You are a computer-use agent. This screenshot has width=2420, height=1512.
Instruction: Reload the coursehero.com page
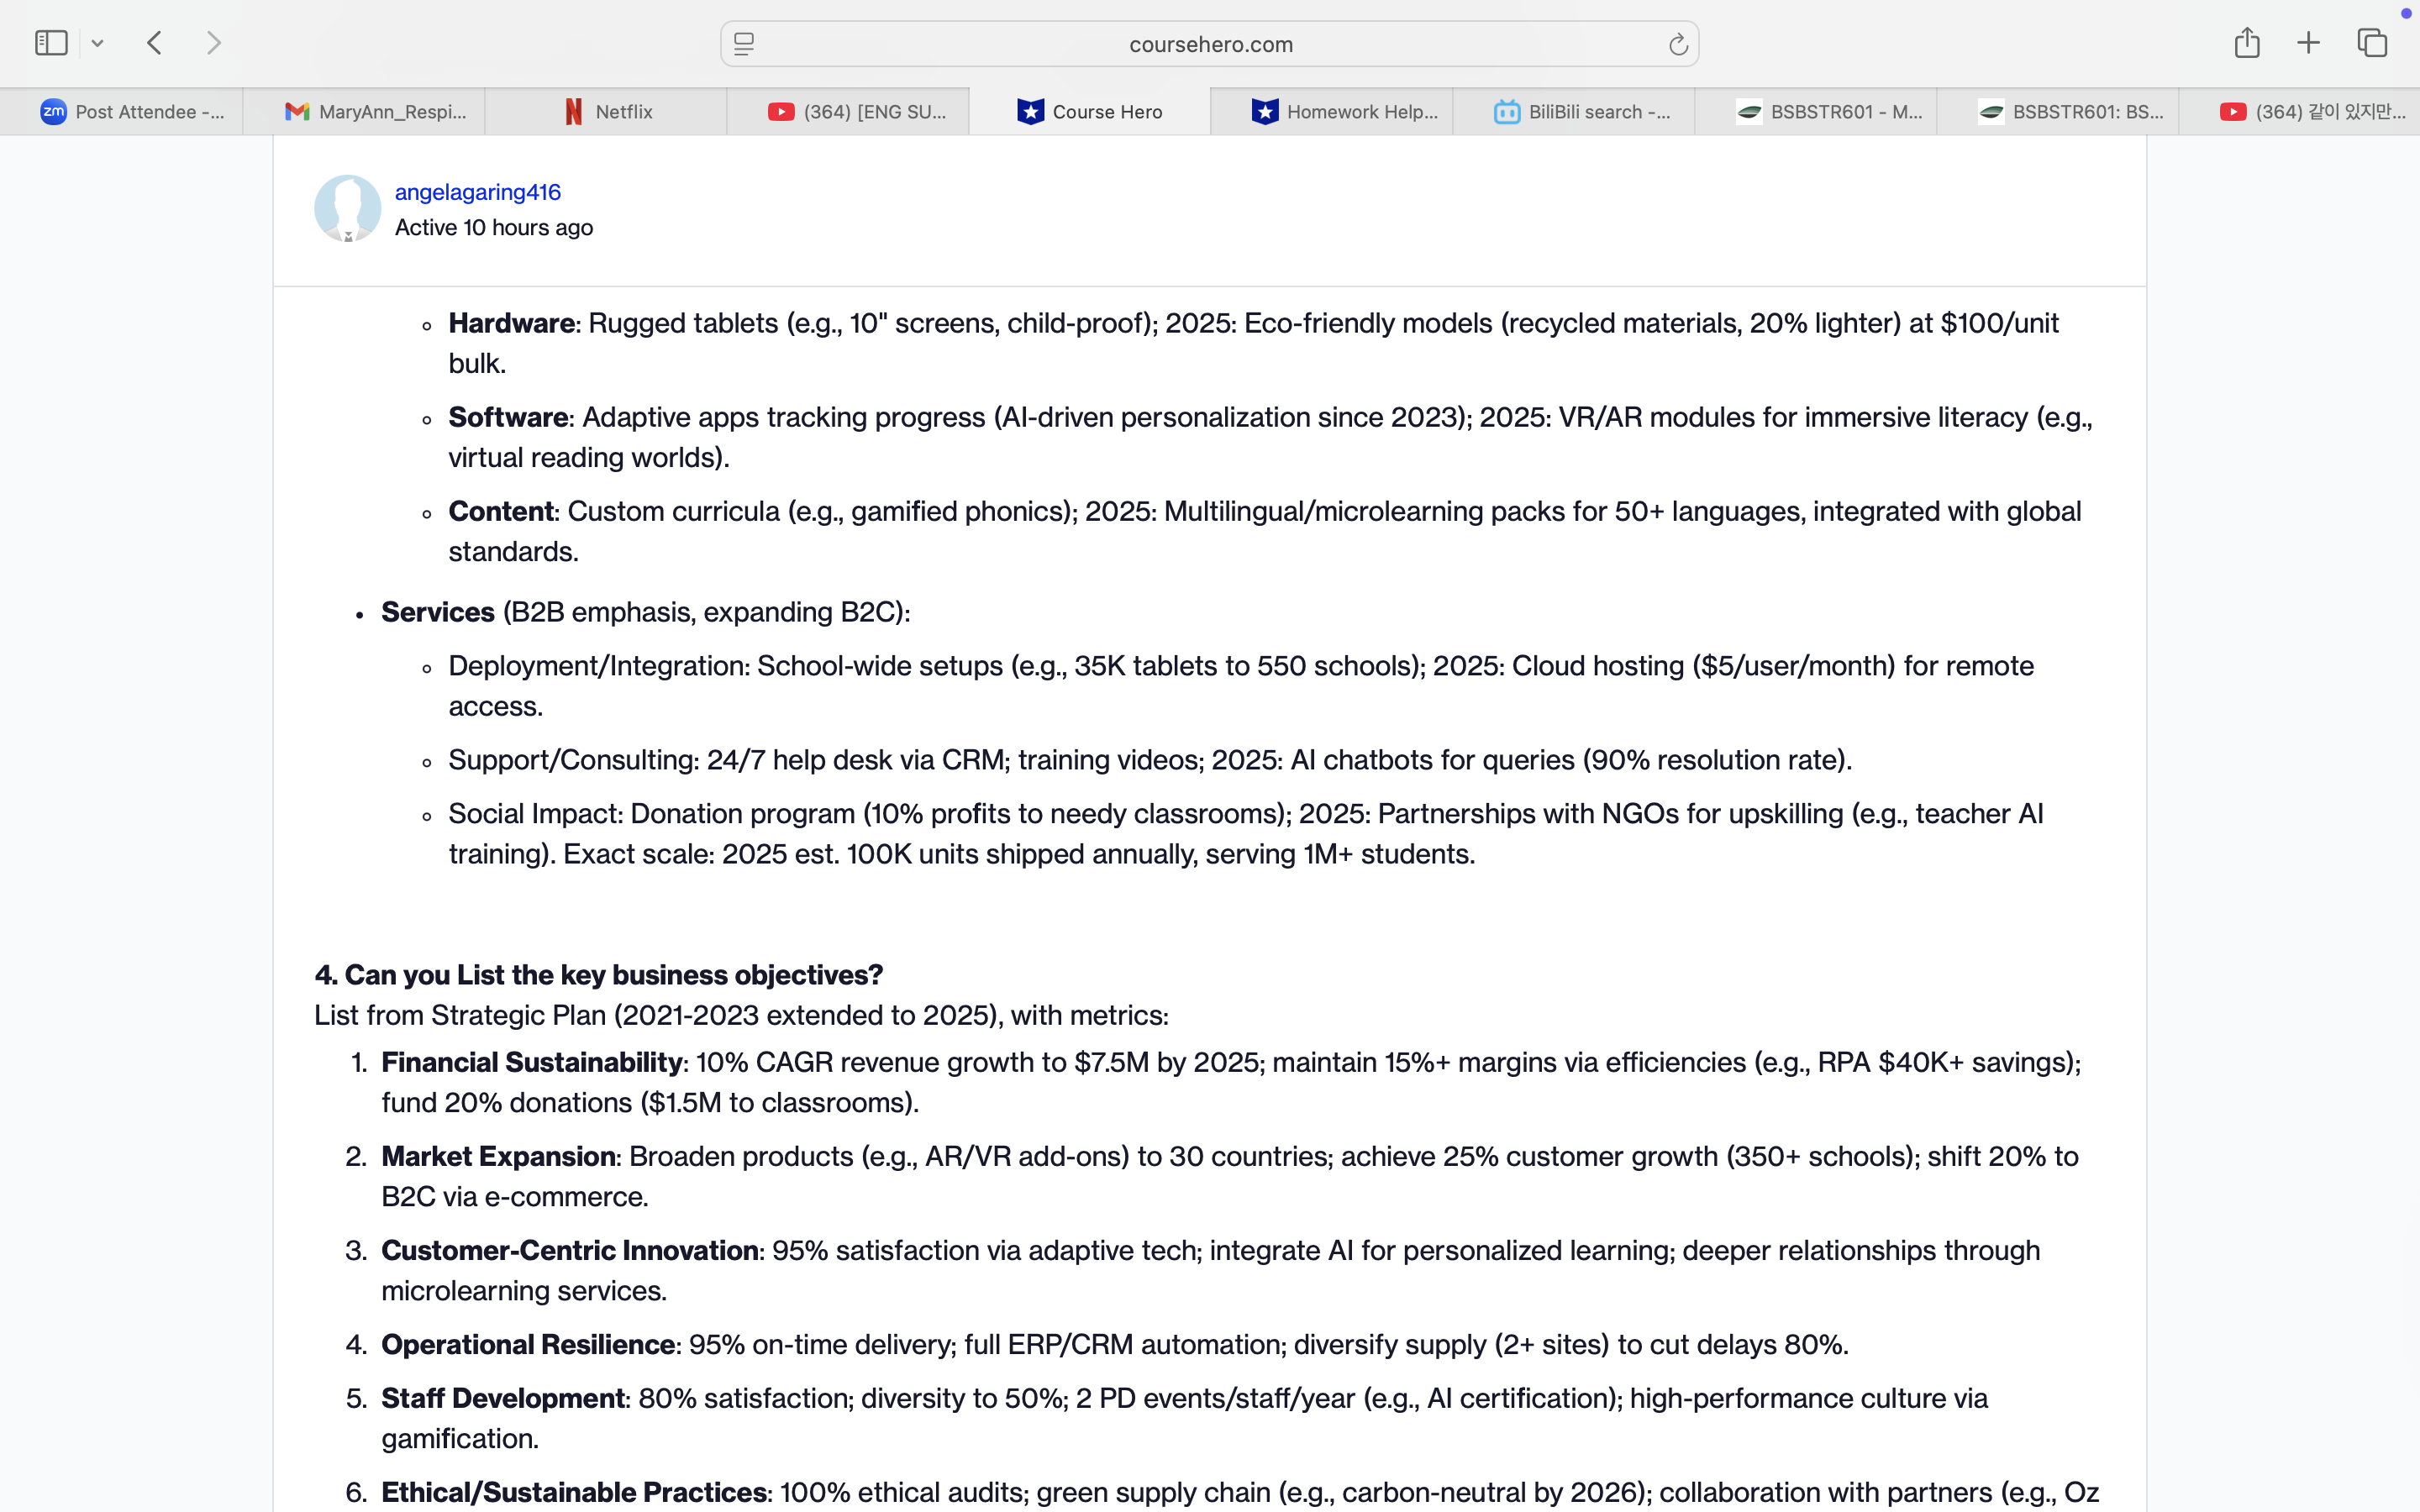click(1677, 44)
